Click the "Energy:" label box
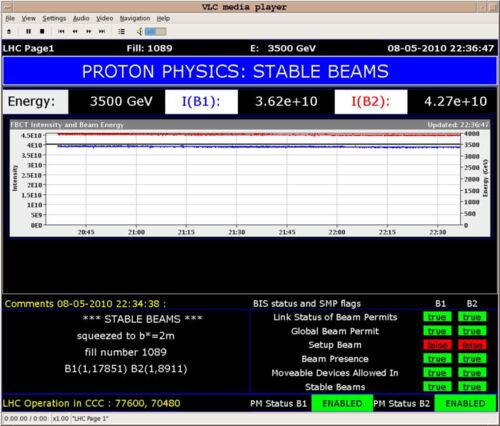 pos(36,102)
